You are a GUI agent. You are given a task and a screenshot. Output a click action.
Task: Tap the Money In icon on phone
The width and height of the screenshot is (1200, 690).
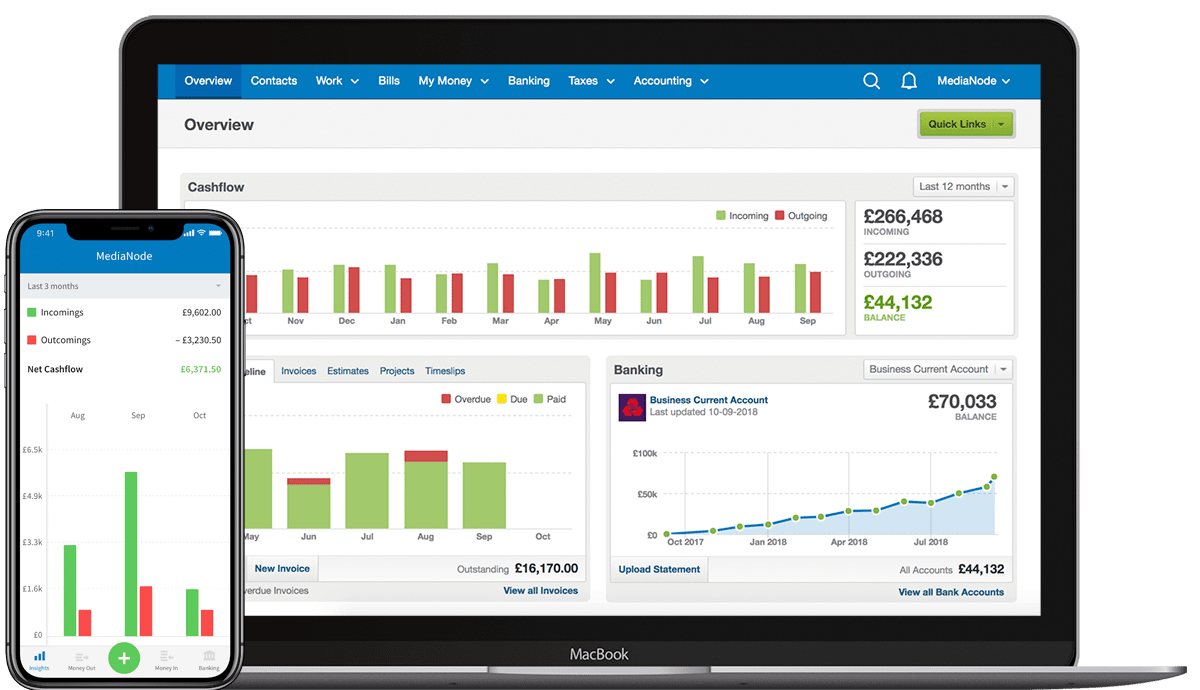[x=166, y=660]
